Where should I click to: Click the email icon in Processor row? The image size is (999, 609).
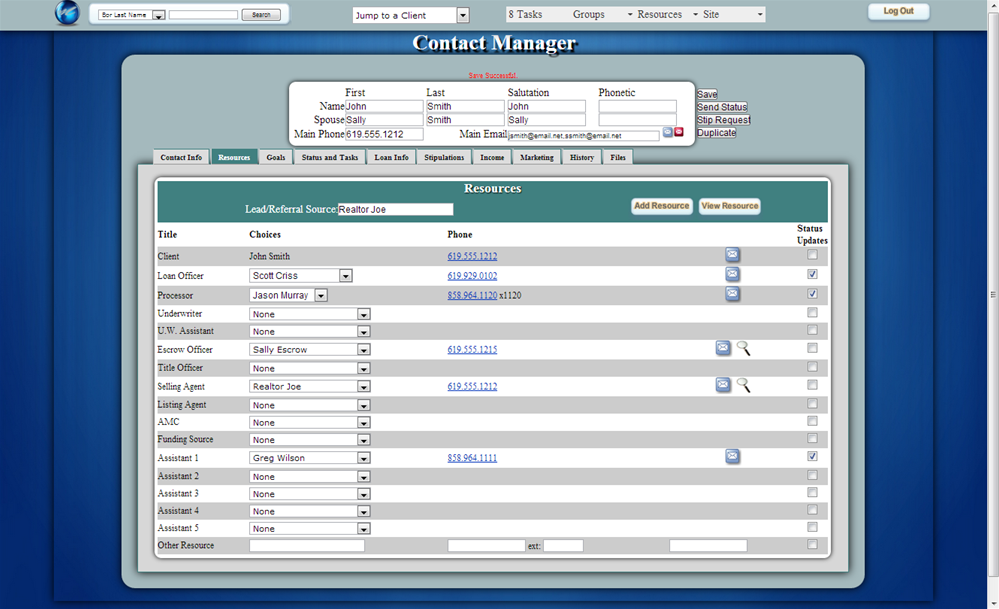(x=732, y=294)
